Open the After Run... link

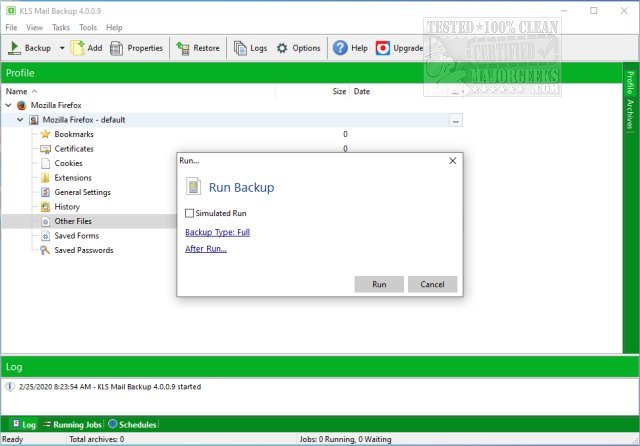pyautogui.click(x=206, y=249)
